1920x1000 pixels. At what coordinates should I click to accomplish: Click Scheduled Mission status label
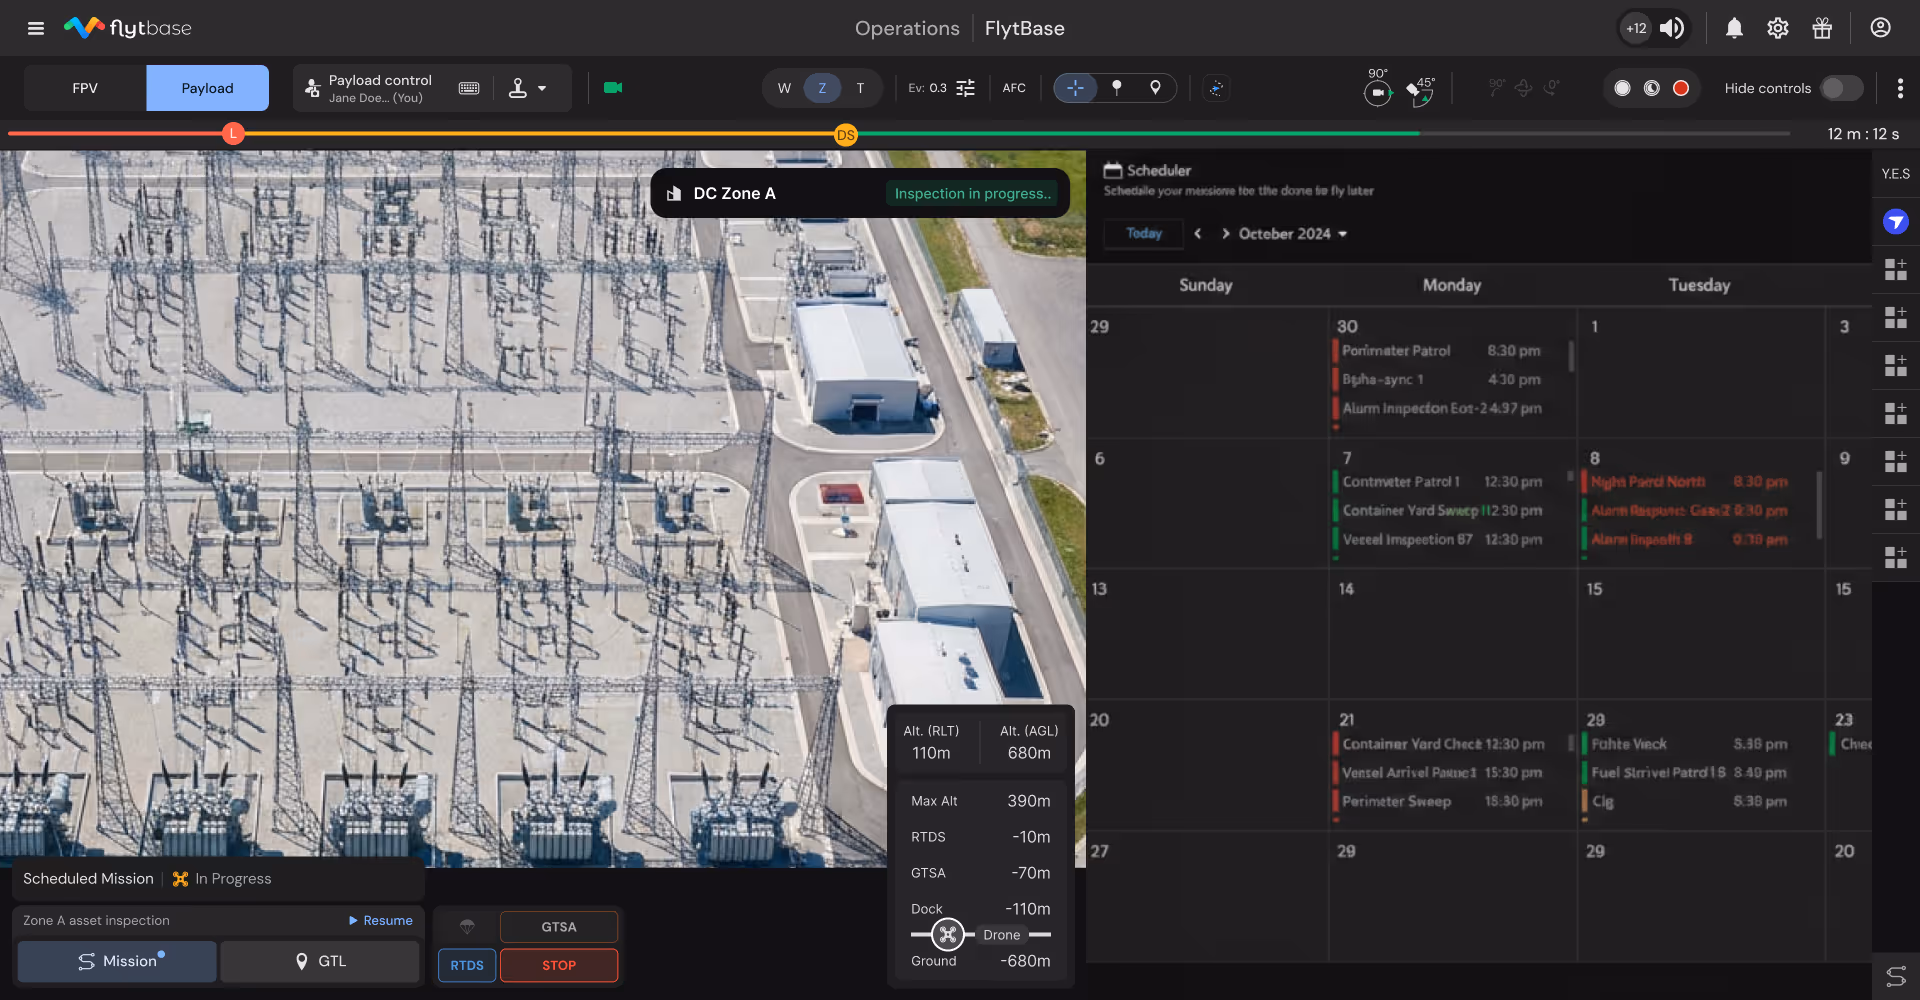pos(88,878)
